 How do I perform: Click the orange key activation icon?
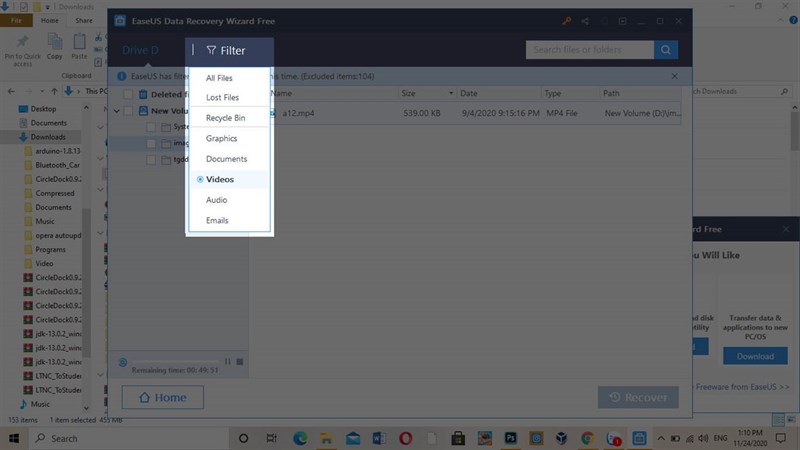(x=566, y=21)
